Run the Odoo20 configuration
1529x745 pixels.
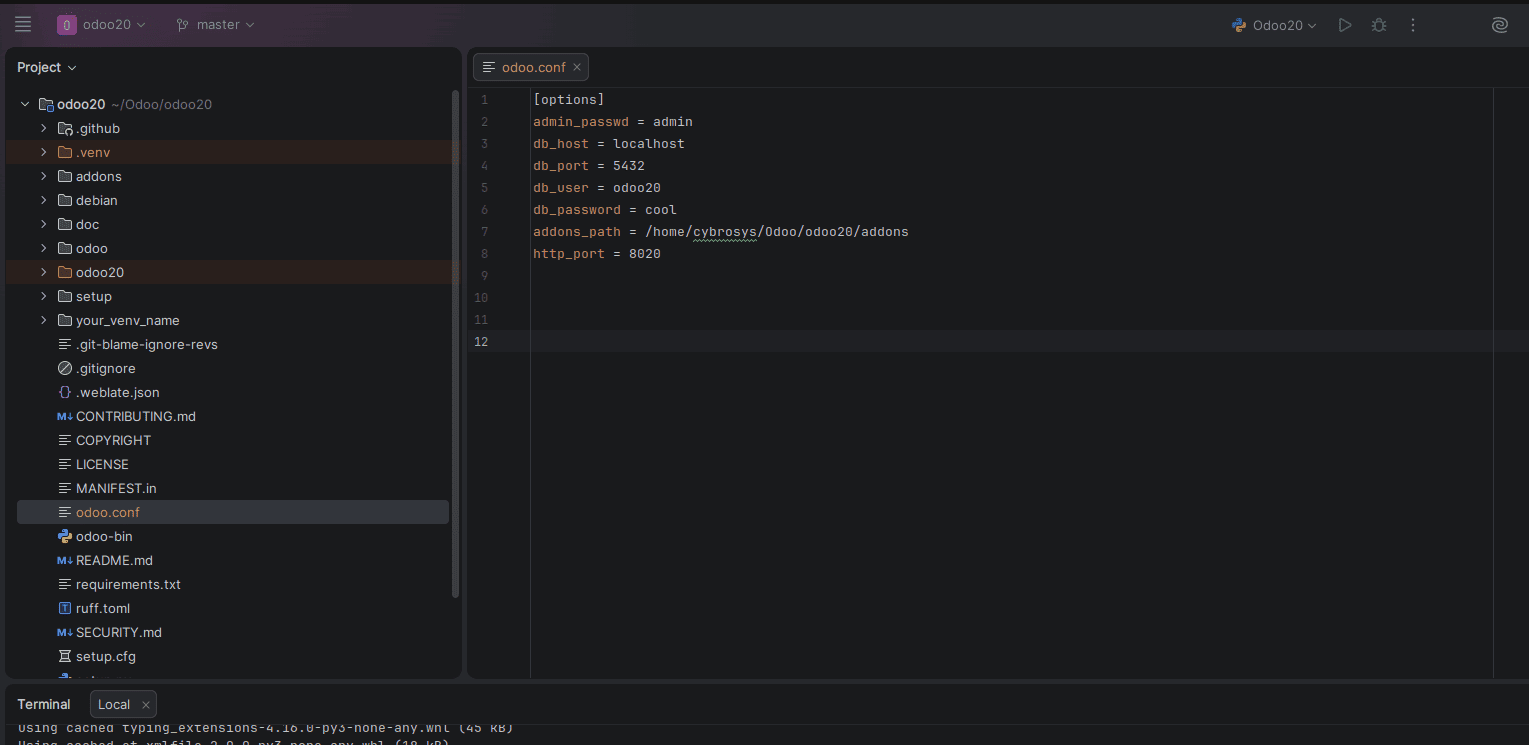pos(1345,25)
